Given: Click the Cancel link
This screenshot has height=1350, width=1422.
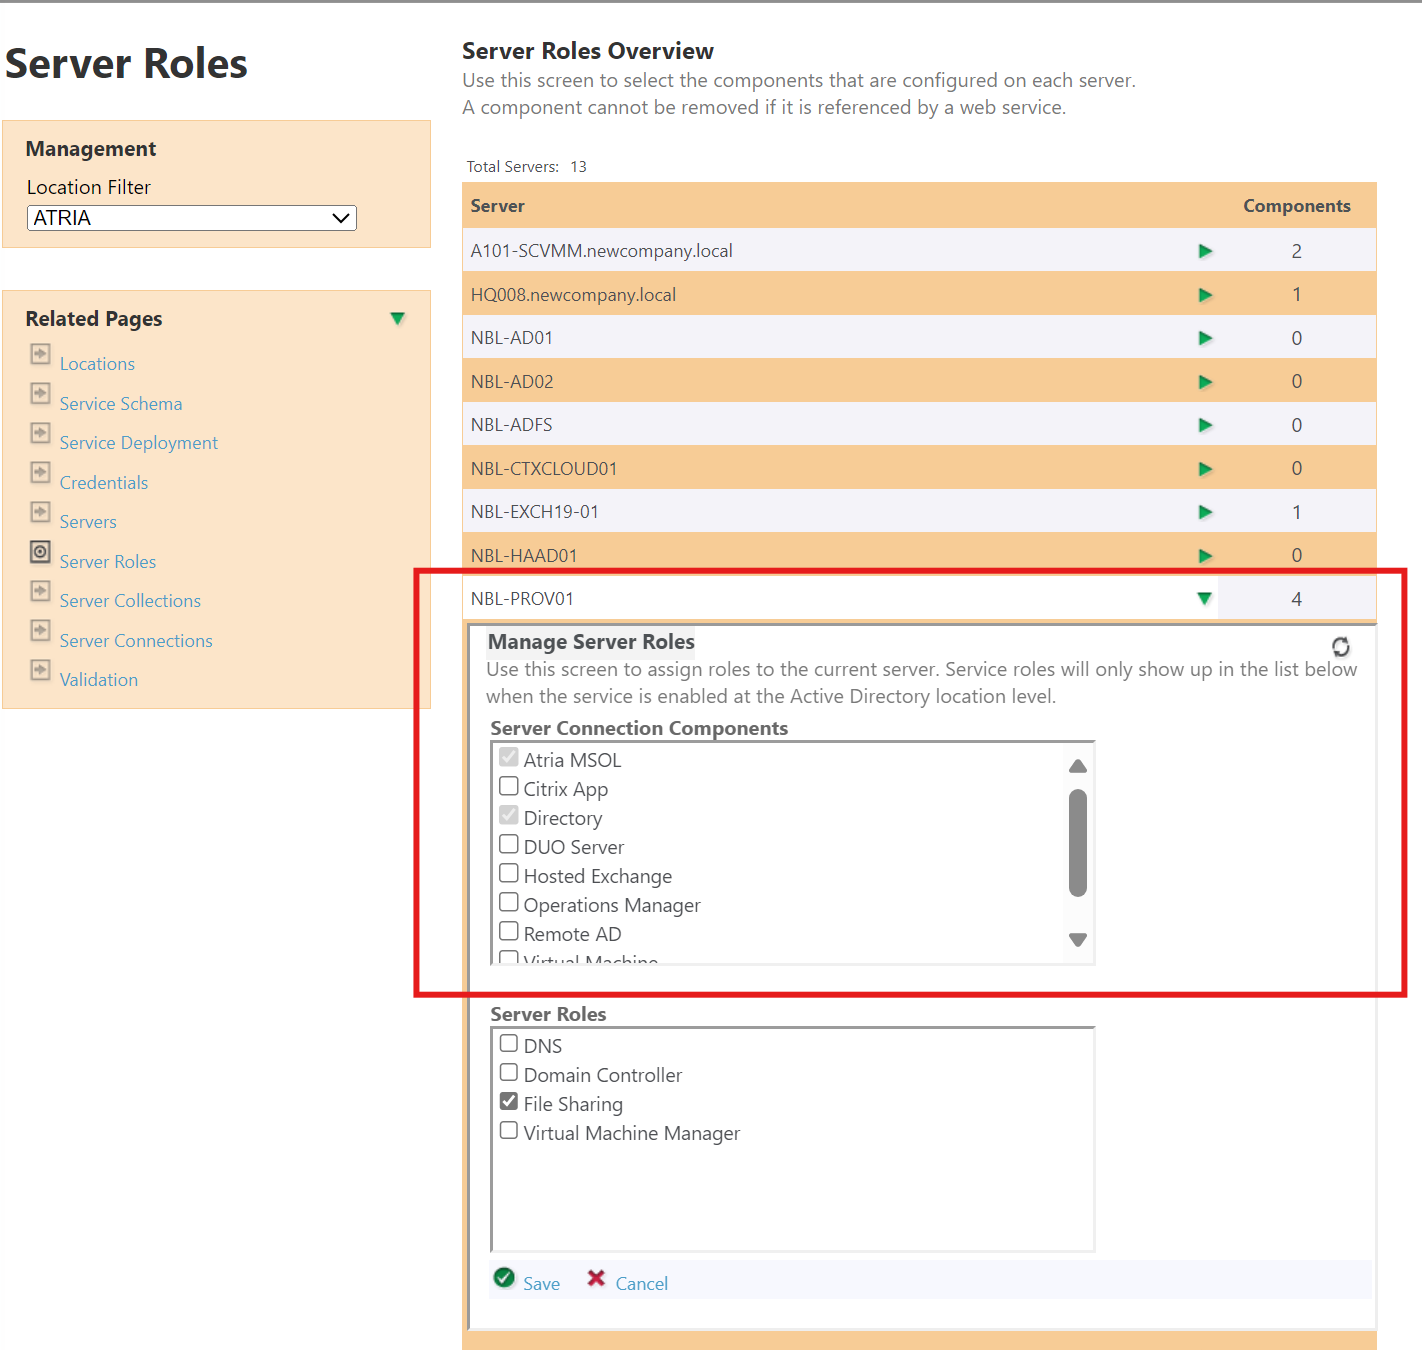Looking at the screenshot, I should [x=641, y=1283].
